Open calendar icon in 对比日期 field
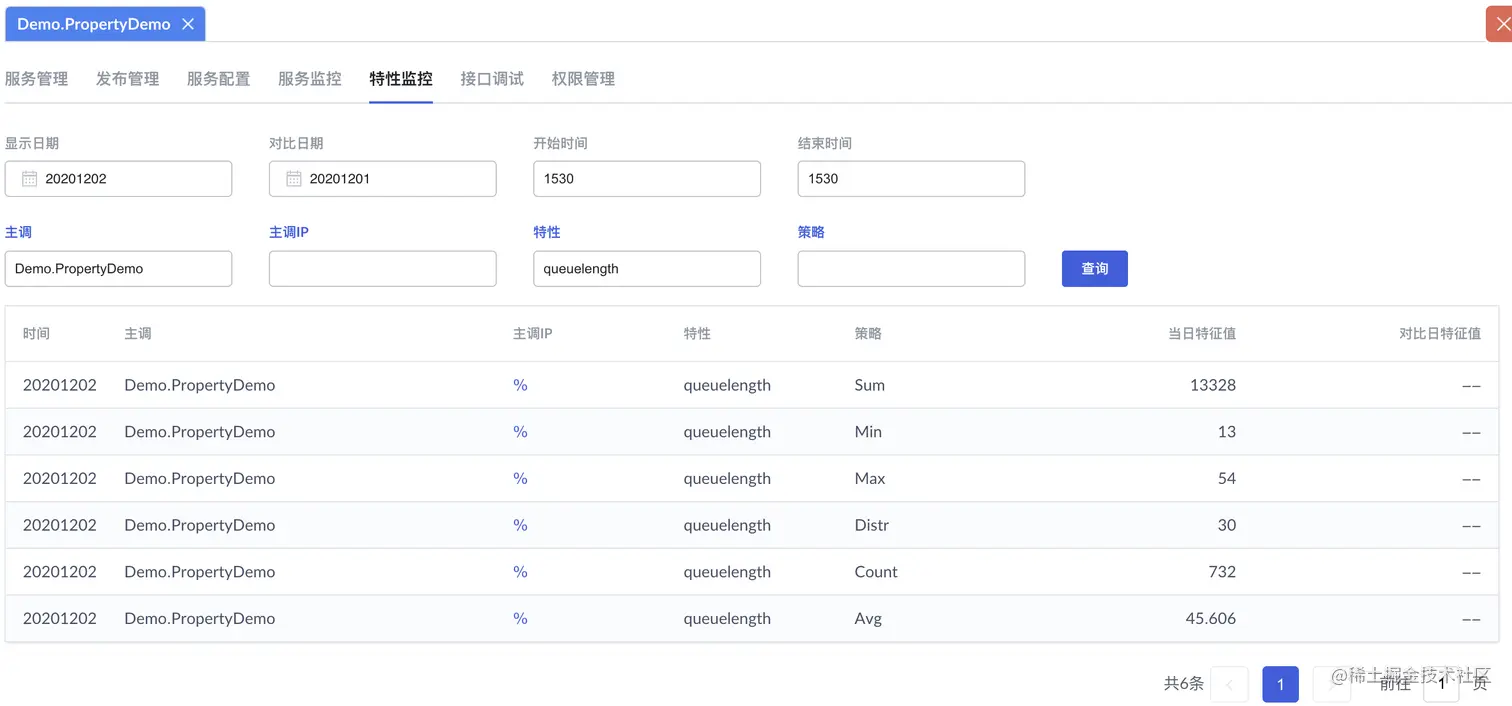This screenshot has width=1512, height=706. point(293,179)
